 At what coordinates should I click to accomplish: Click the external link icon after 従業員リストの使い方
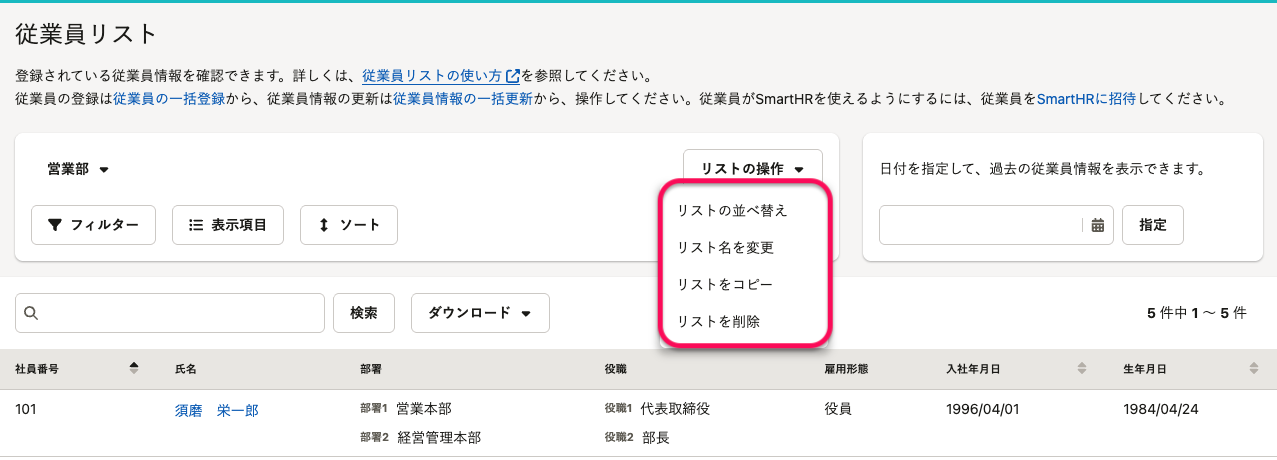(513, 76)
